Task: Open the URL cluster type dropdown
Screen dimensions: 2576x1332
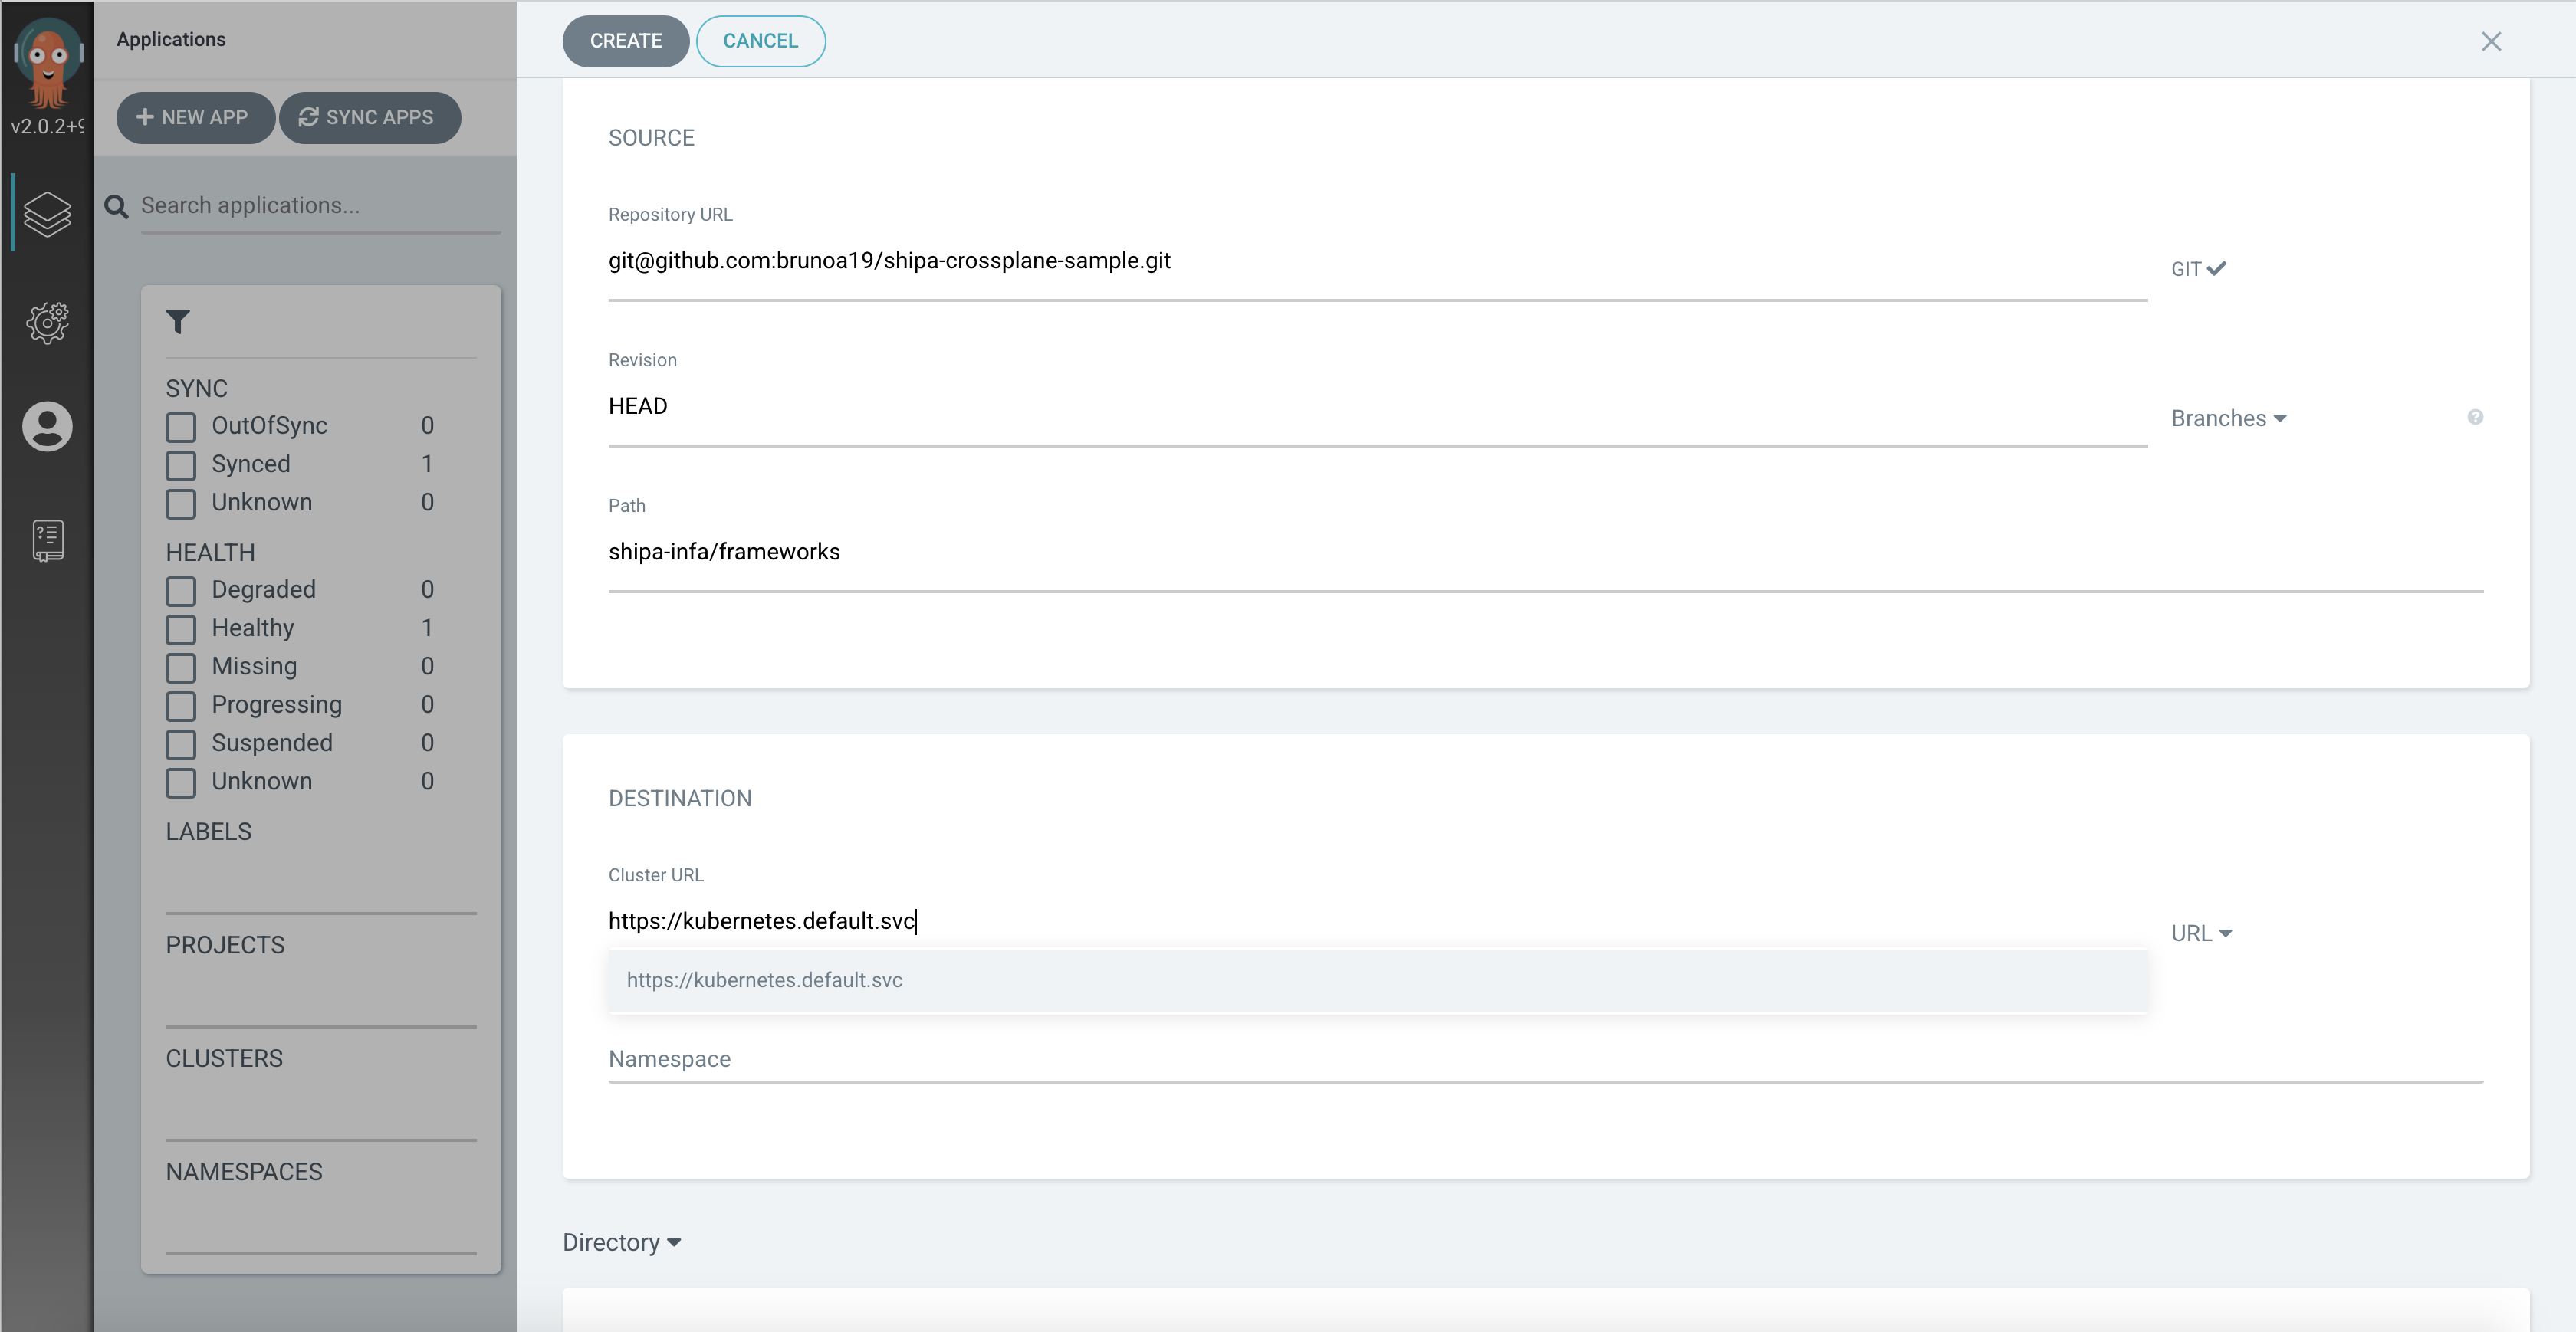Action: [2201, 933]
